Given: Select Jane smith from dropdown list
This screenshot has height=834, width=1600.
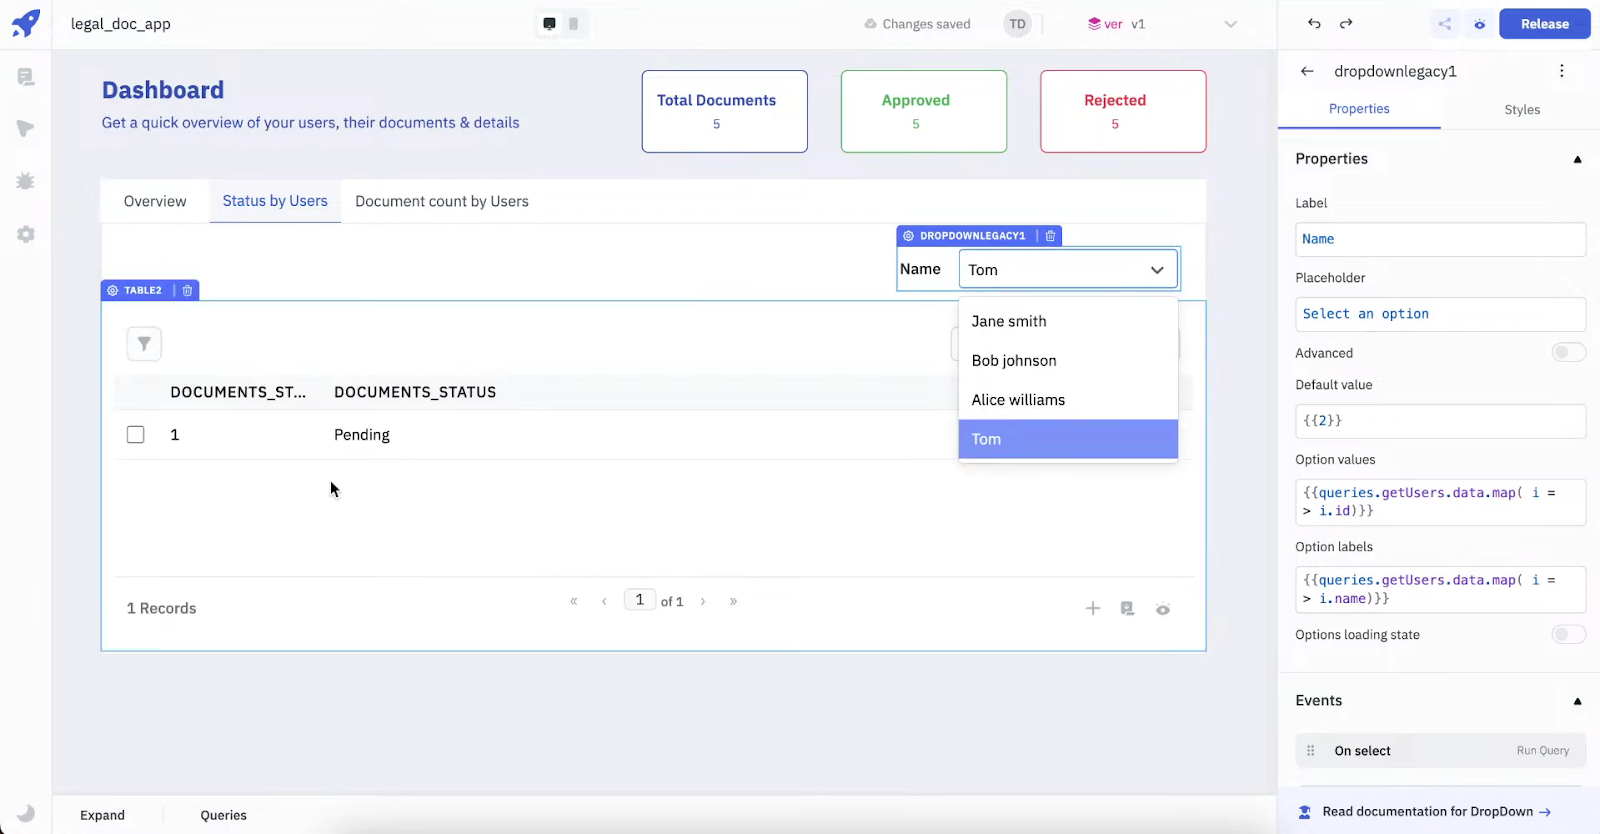Looking at the screenshot, I should pyautogui.click(x=1068, y=321).
